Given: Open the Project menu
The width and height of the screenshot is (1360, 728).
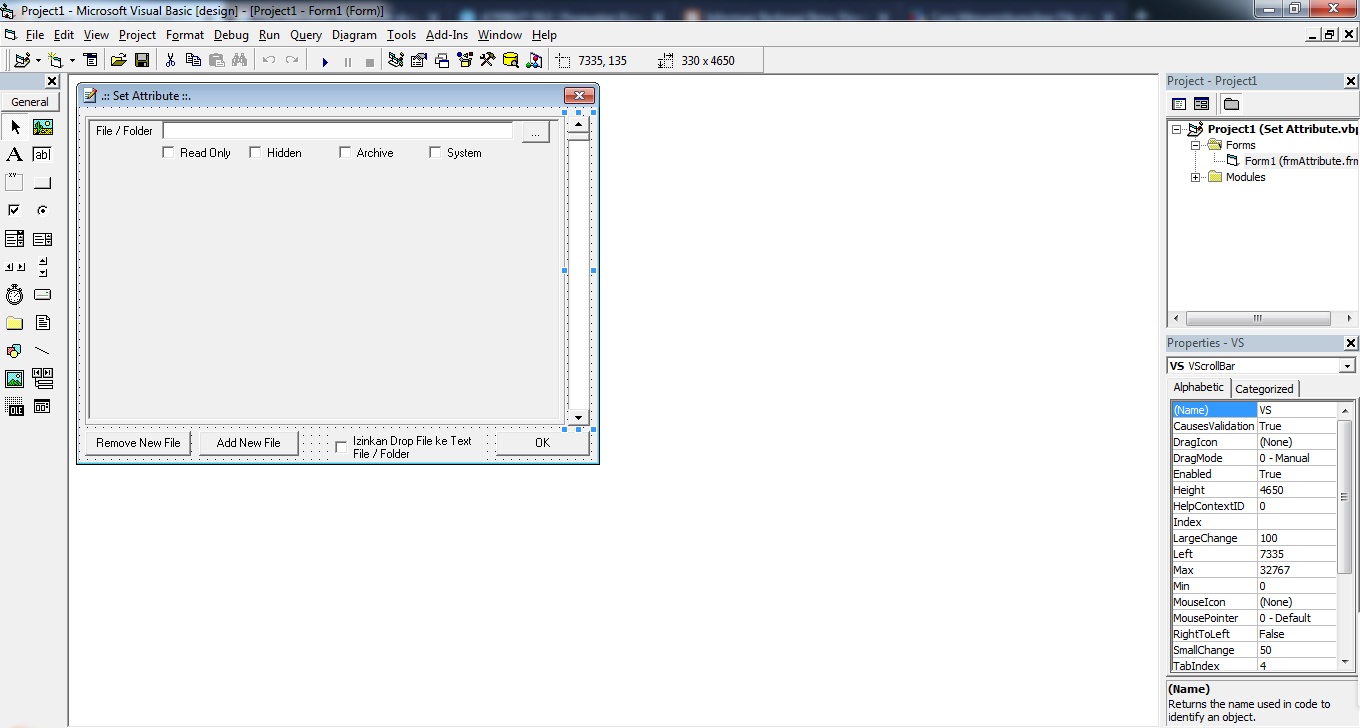Looking at the screenshot, I should pos(137,34).
